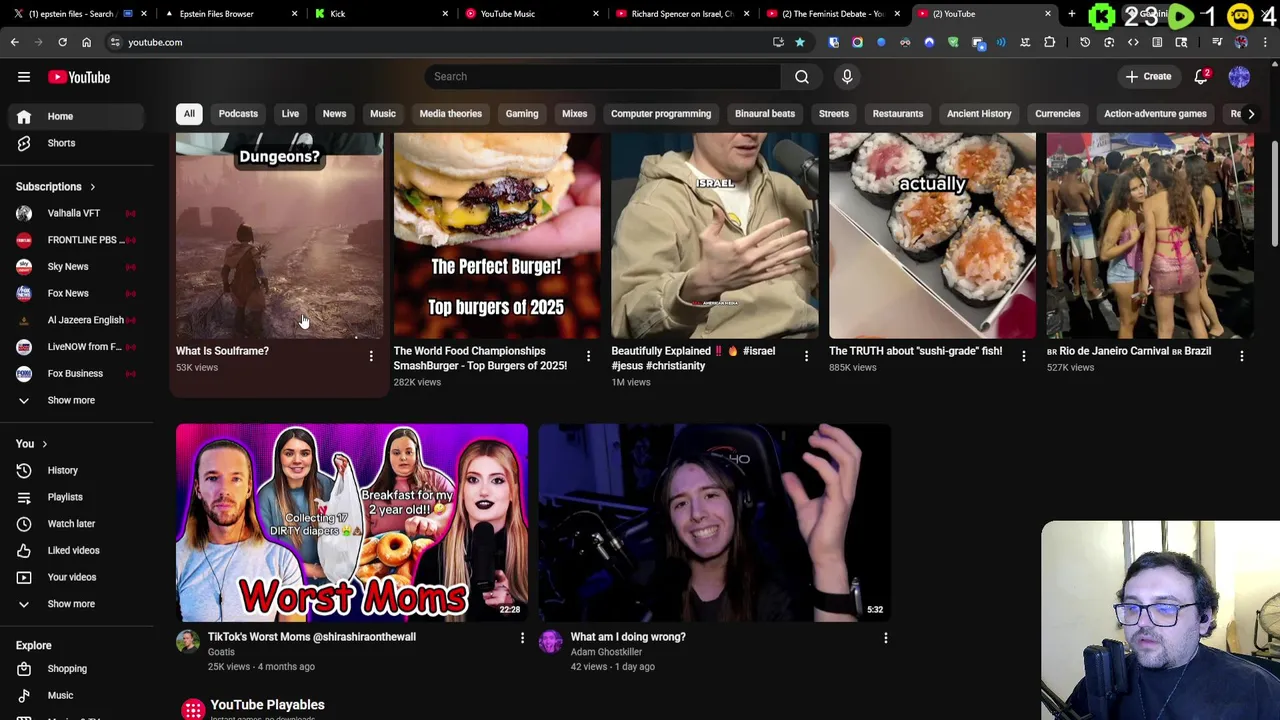Select the Gaming filter chip

522,114
